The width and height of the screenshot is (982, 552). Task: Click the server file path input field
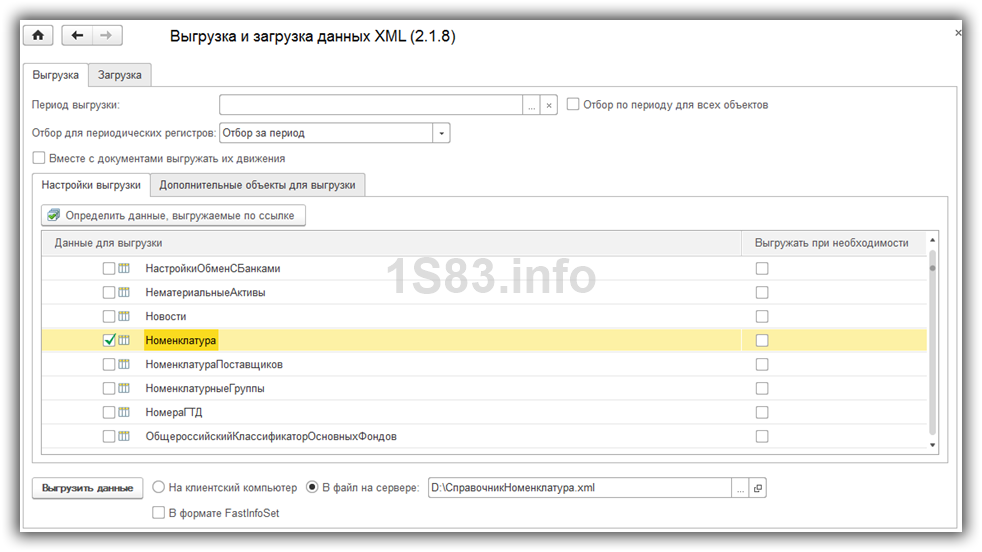click(578, 488)
